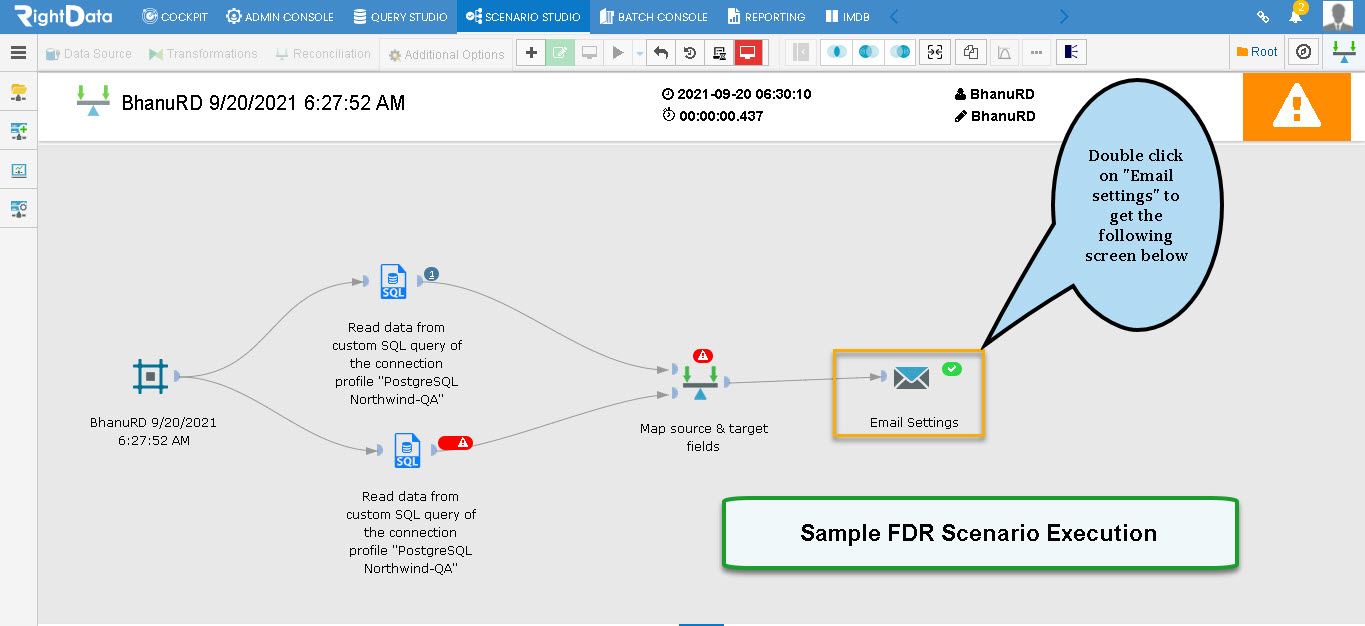Toggle the hamburger sidebar menu
Image resolution: width=1365 pixels, height=626 pixels.
click(x=18, y=53)
